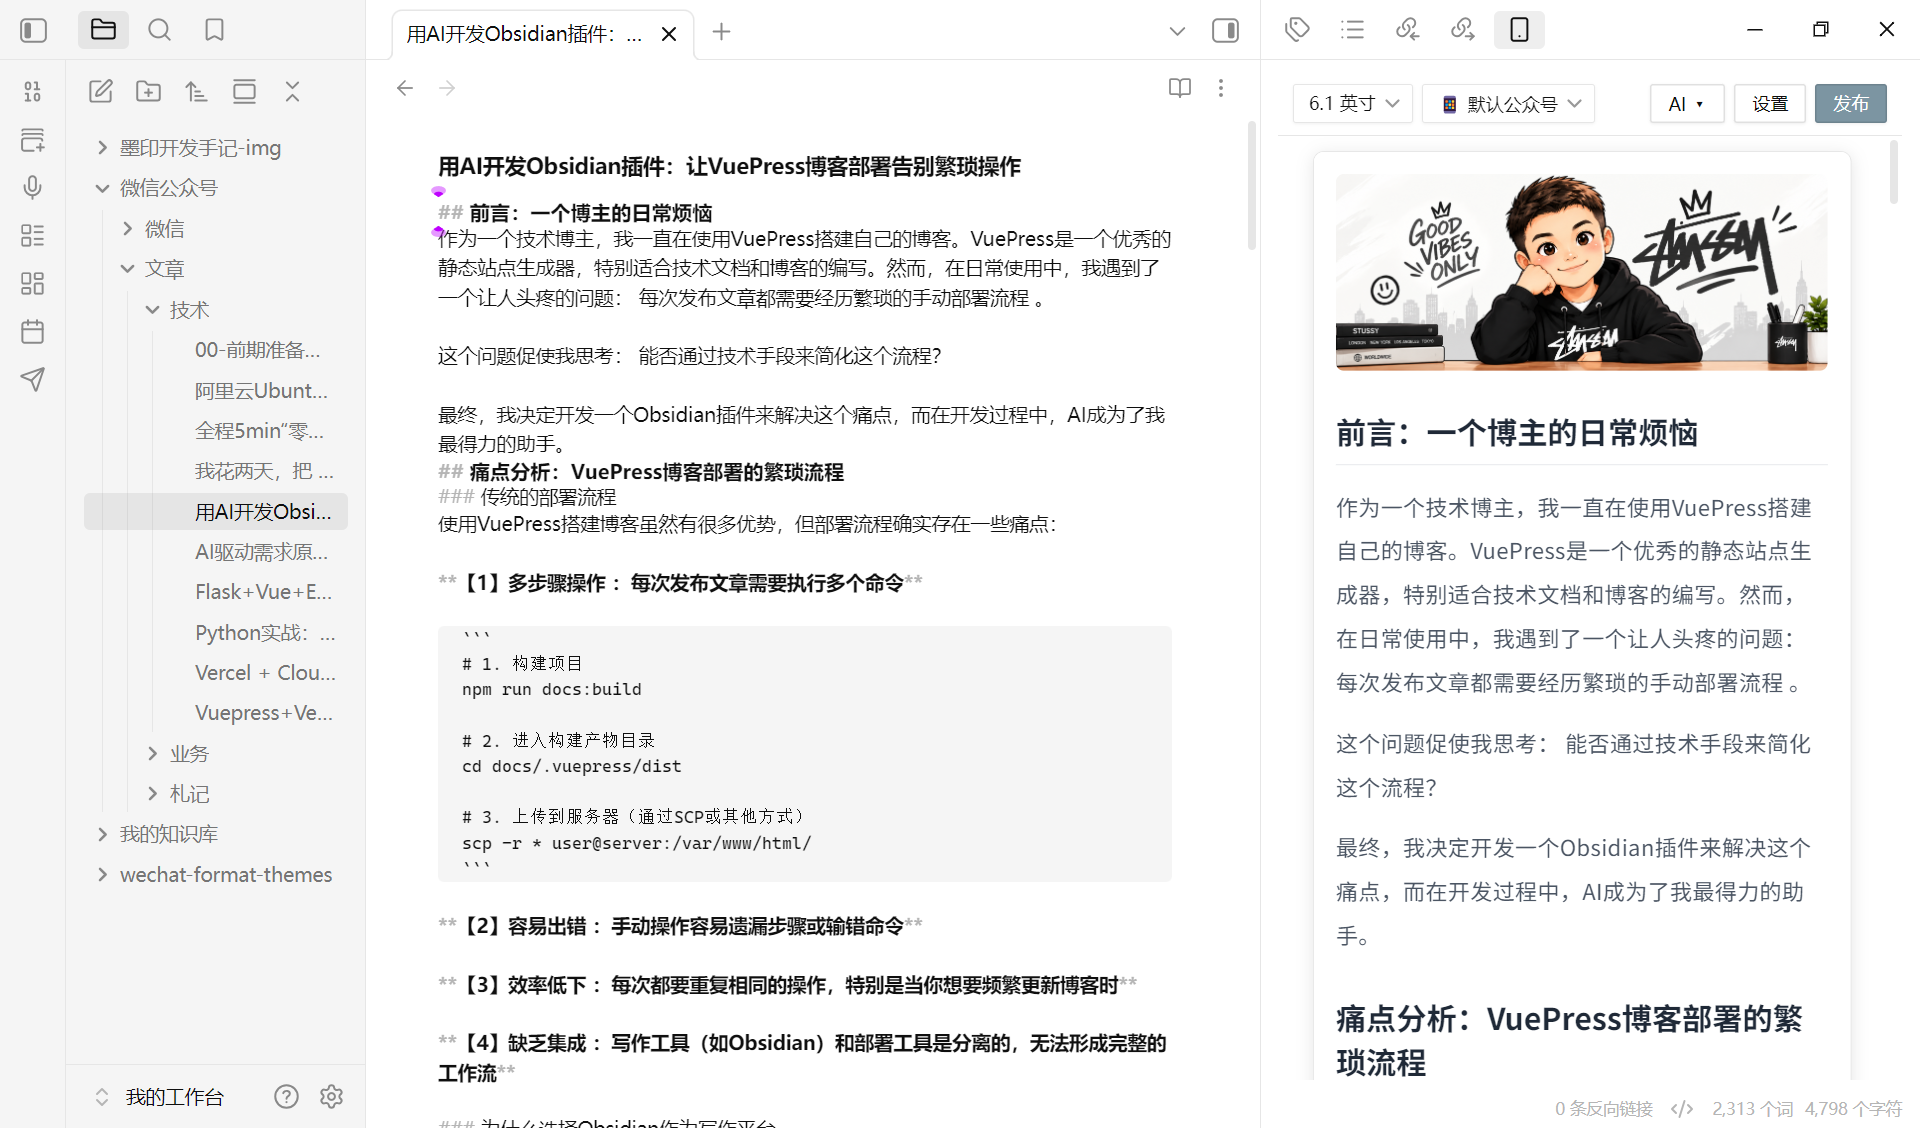
Task: Toggle source mode code icon in status bar
Action: coord(1682,1108)
